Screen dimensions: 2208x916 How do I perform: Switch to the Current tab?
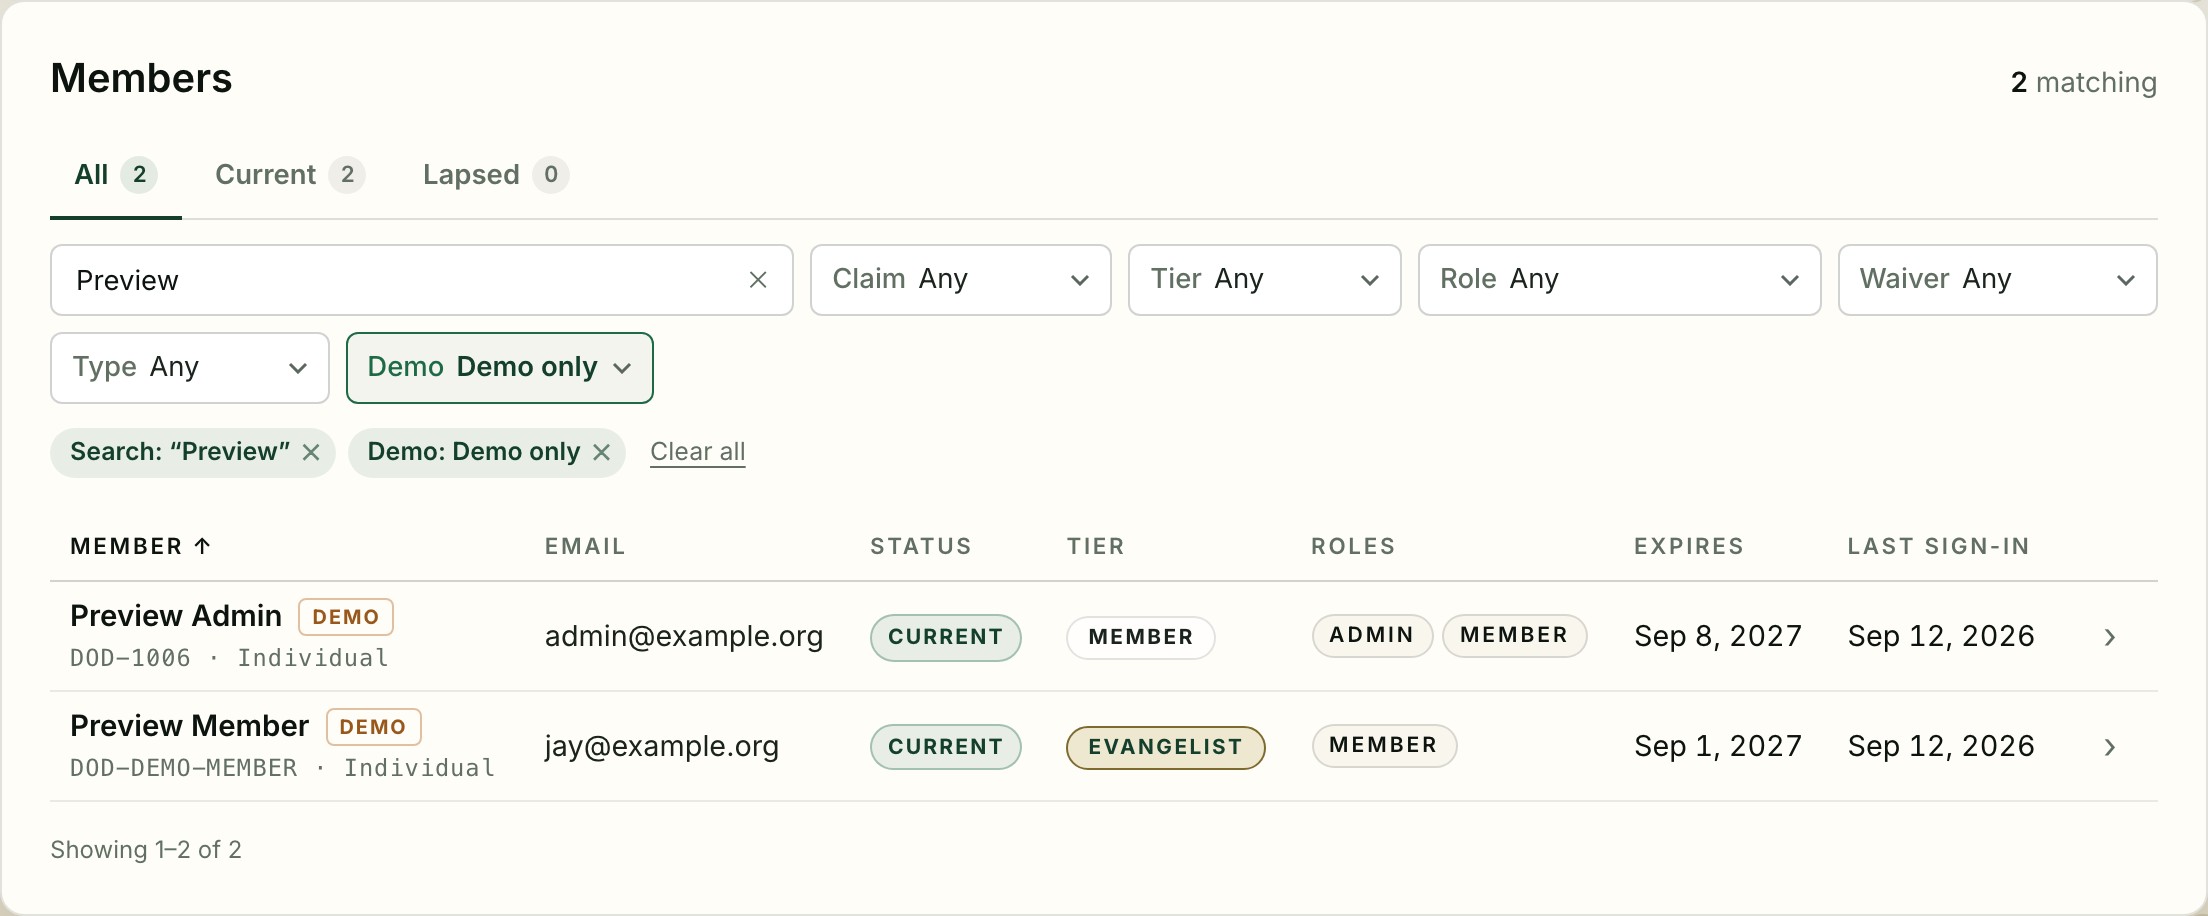(290, 175)
